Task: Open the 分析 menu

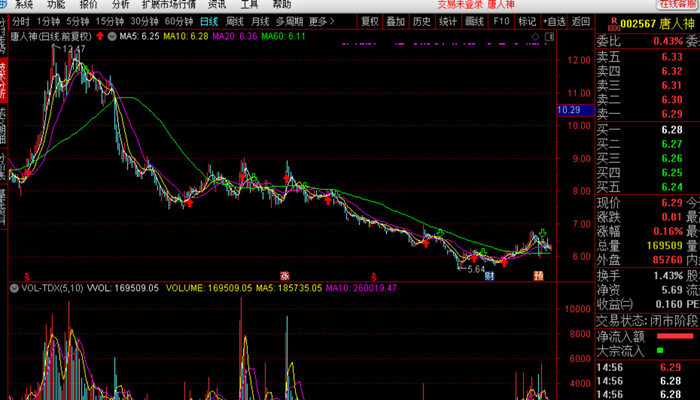Action: [121, 4]
